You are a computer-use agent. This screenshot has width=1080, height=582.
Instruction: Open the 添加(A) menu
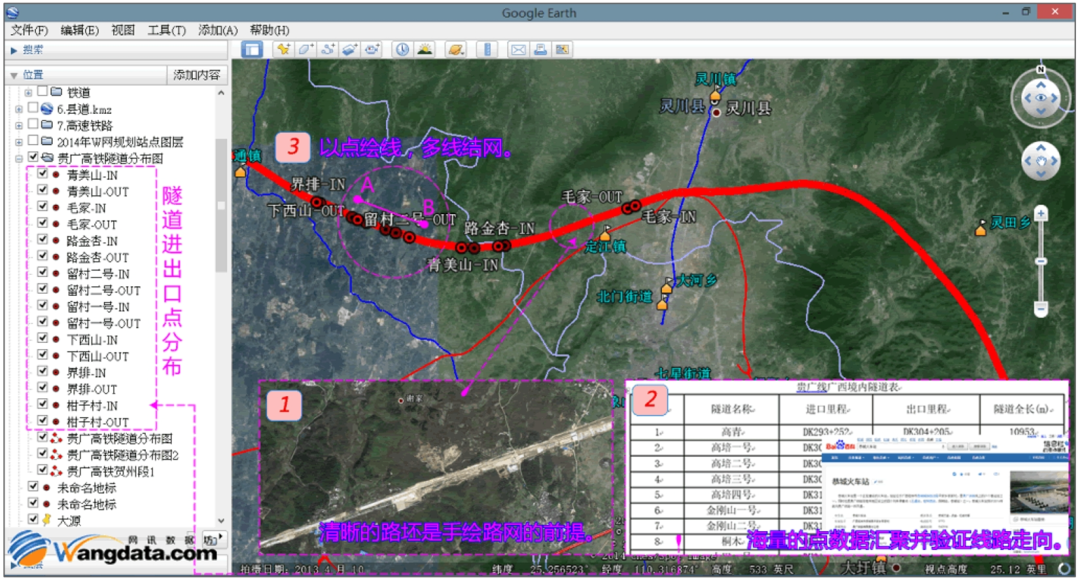218,30
